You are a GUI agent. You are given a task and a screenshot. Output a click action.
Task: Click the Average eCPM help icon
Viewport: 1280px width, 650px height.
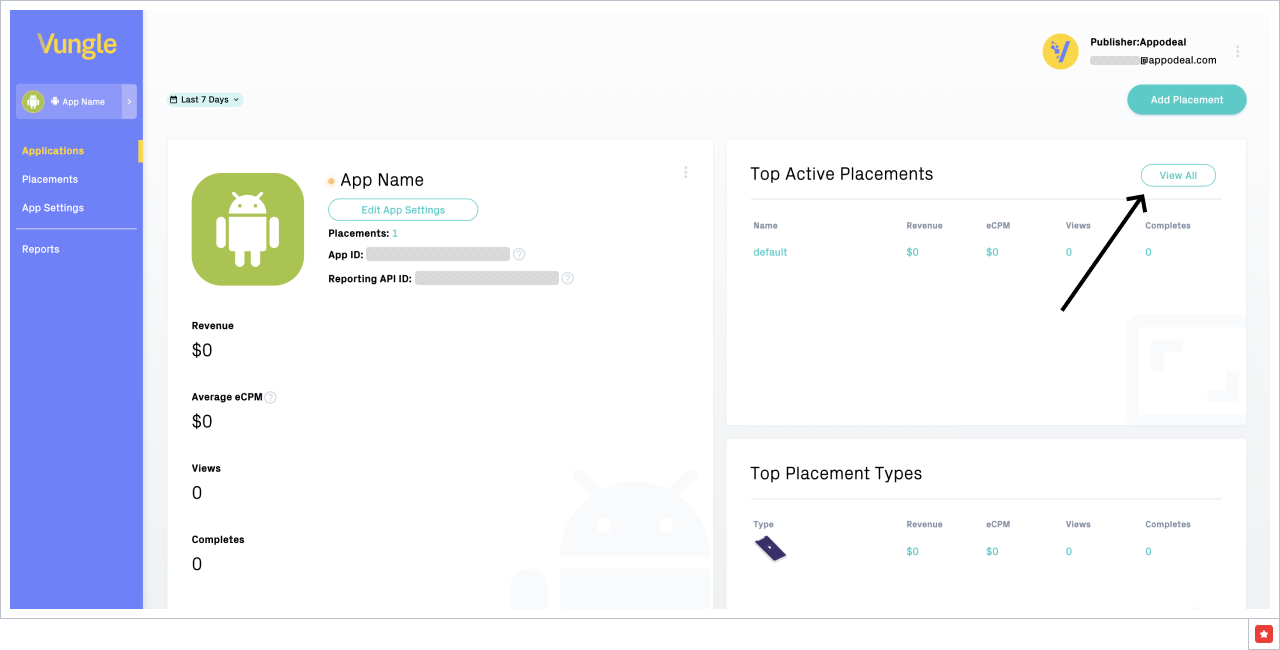[270, 397]
